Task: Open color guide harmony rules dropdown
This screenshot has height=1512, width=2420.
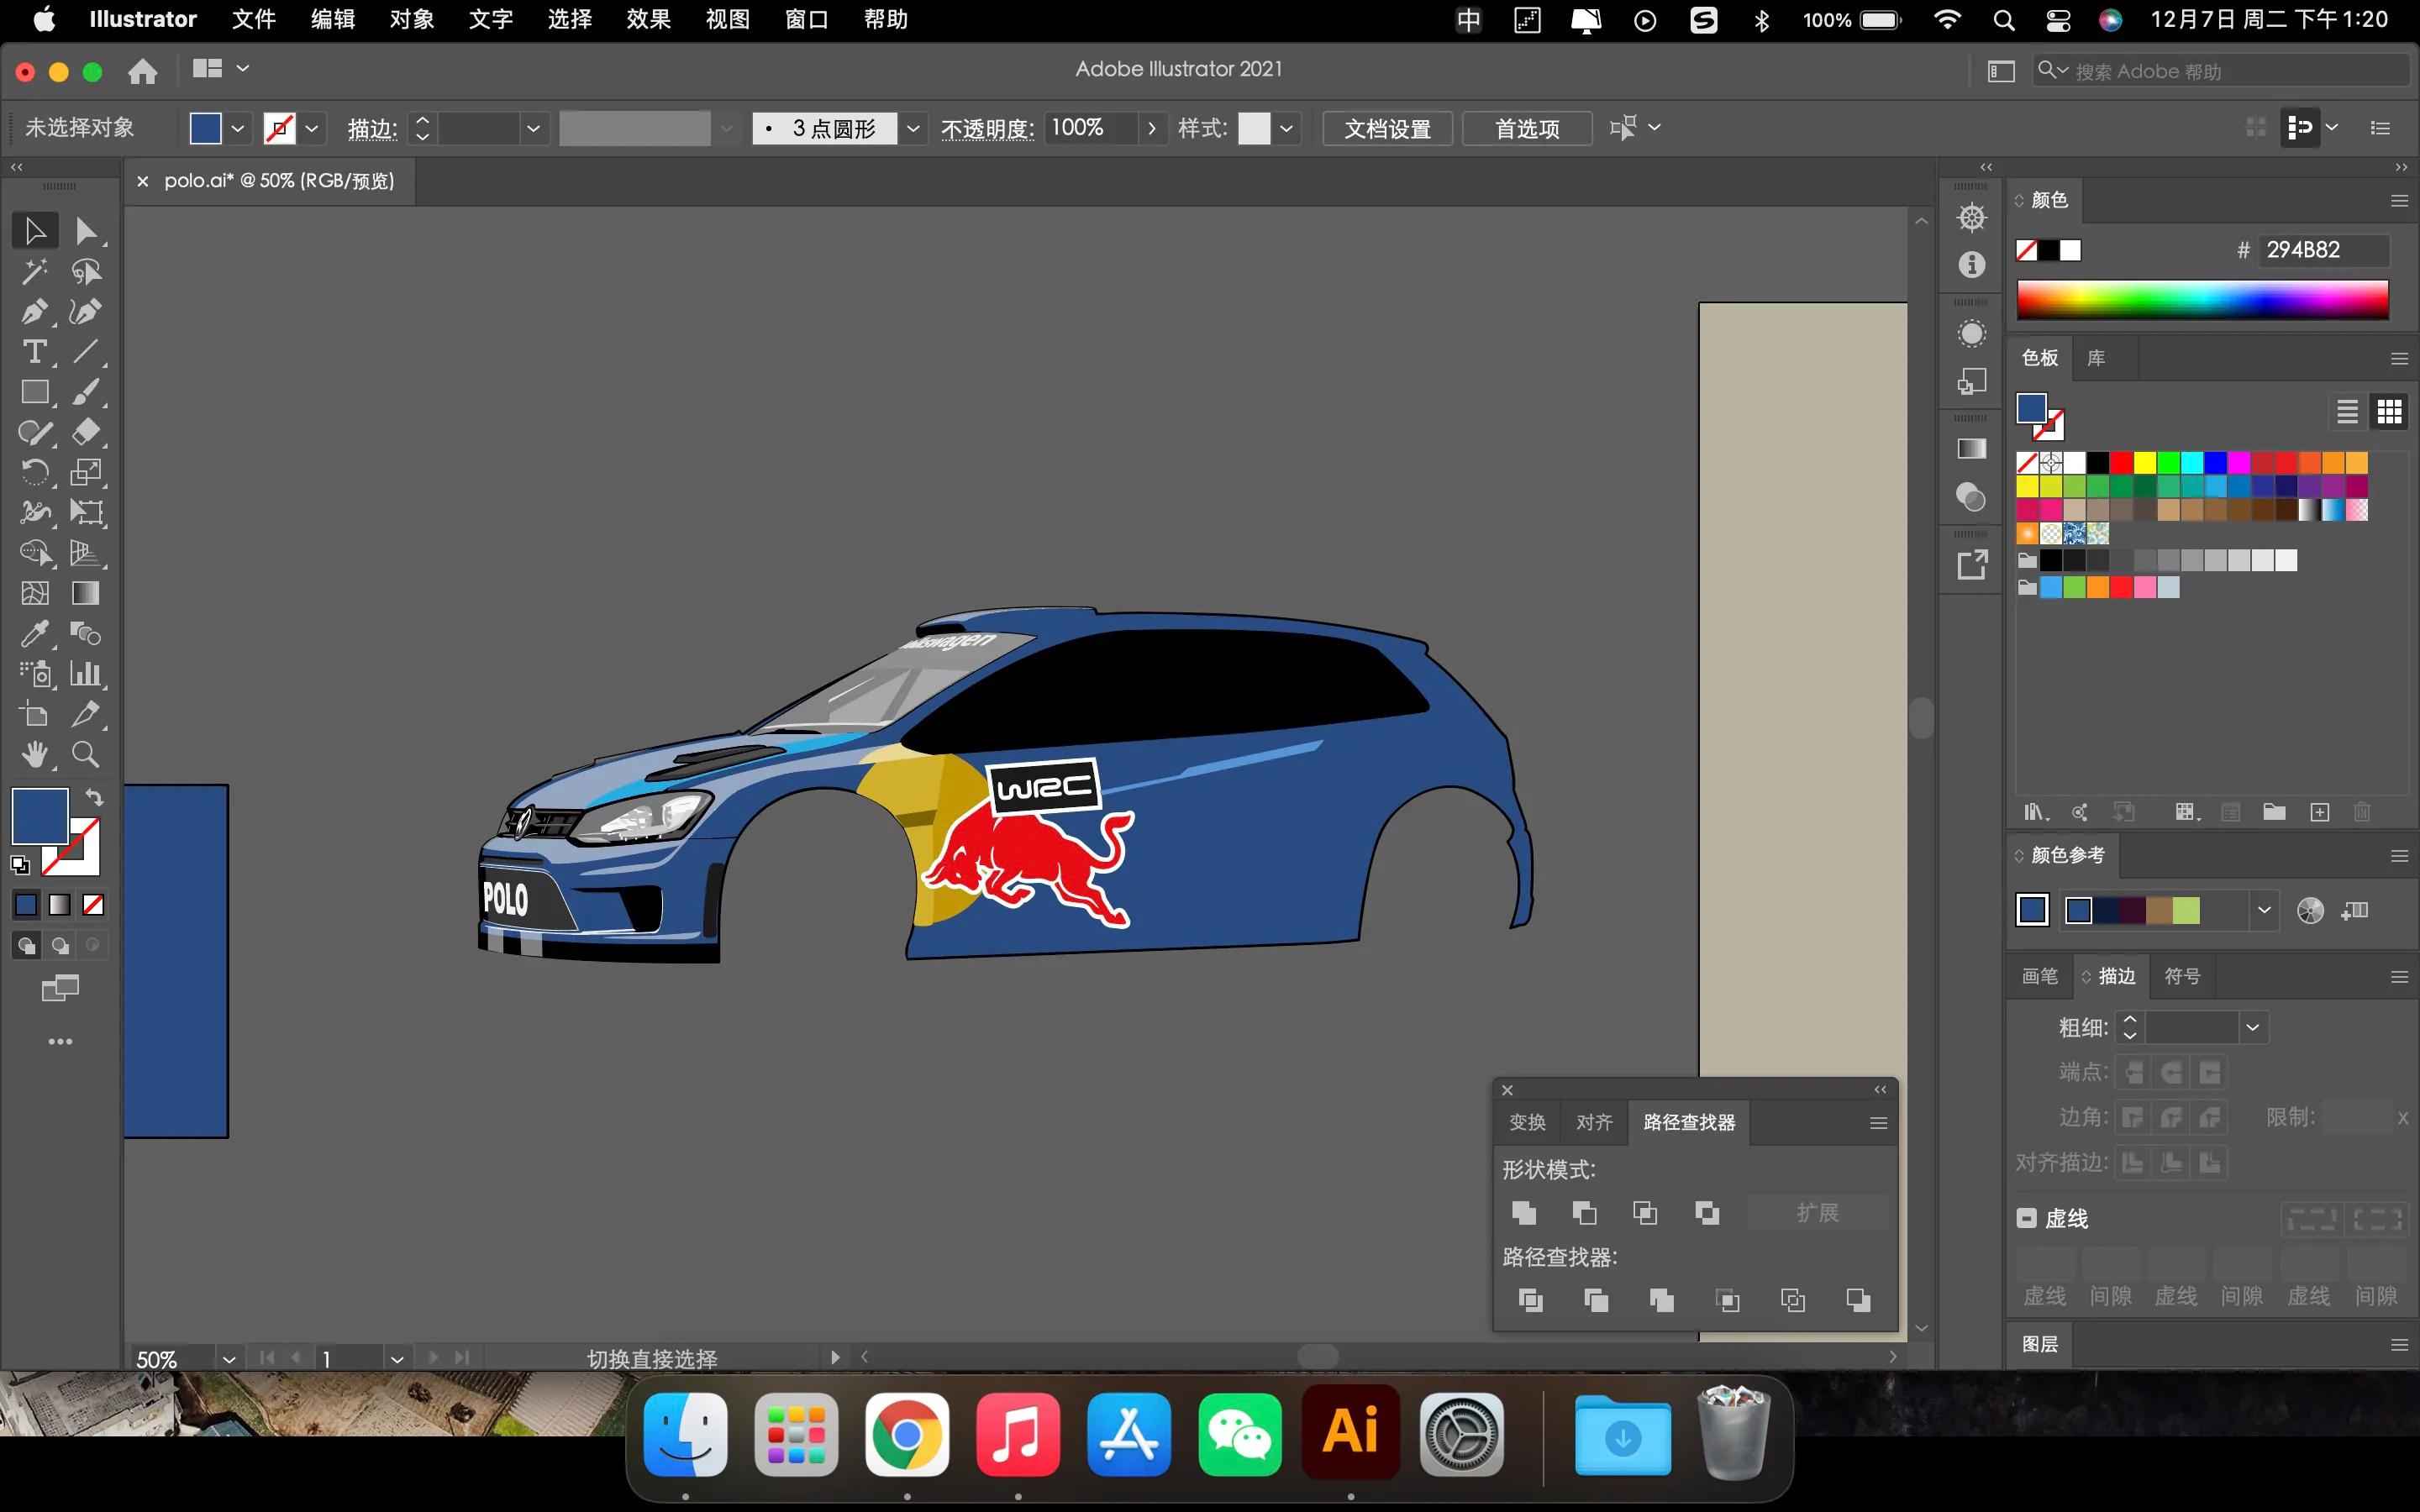Action: [2264, 910]
